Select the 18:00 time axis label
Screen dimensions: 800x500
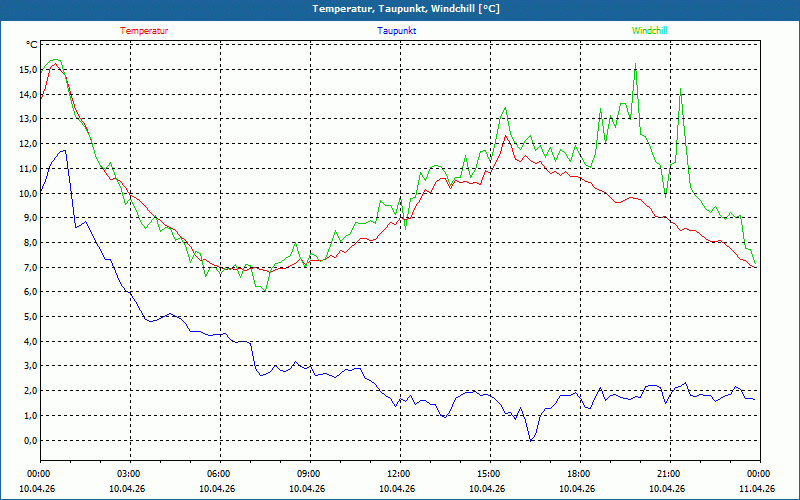(579, 474)
